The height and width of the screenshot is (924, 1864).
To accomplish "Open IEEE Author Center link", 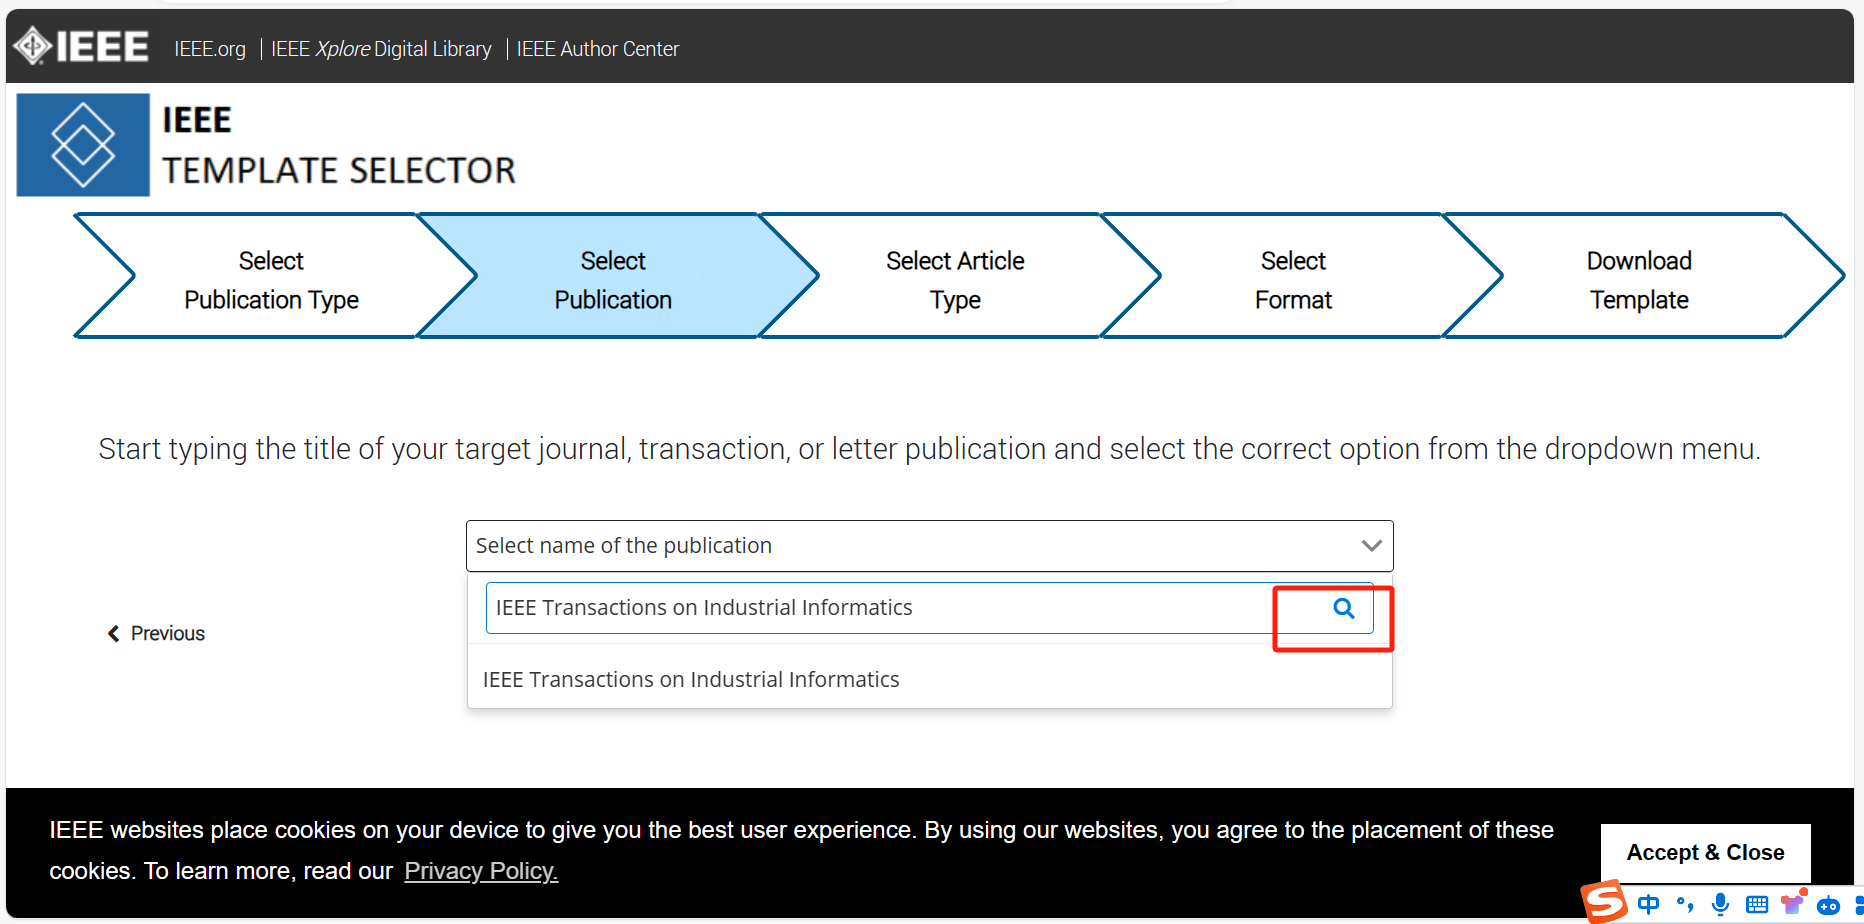I will tap(598, 49).
